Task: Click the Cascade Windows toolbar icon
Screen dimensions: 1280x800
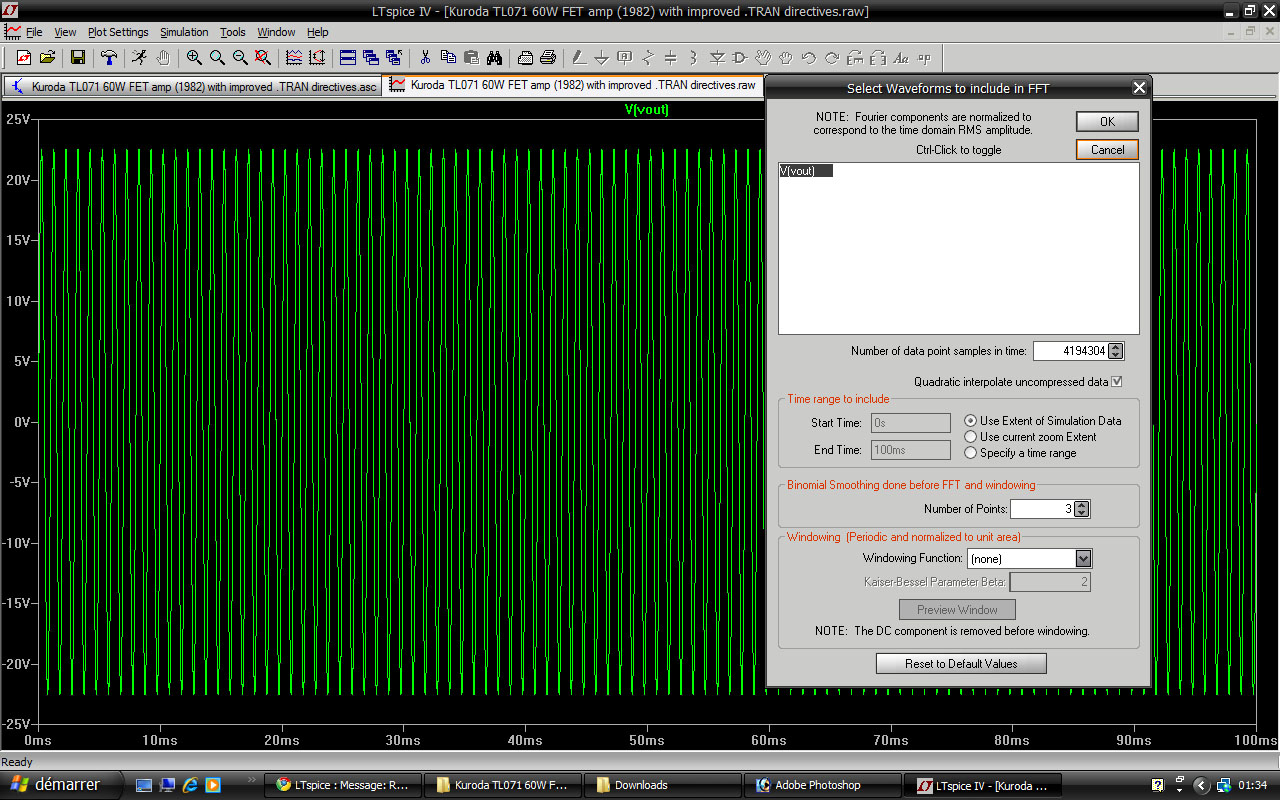Action: pyautogui.click(x=371, y=58)
